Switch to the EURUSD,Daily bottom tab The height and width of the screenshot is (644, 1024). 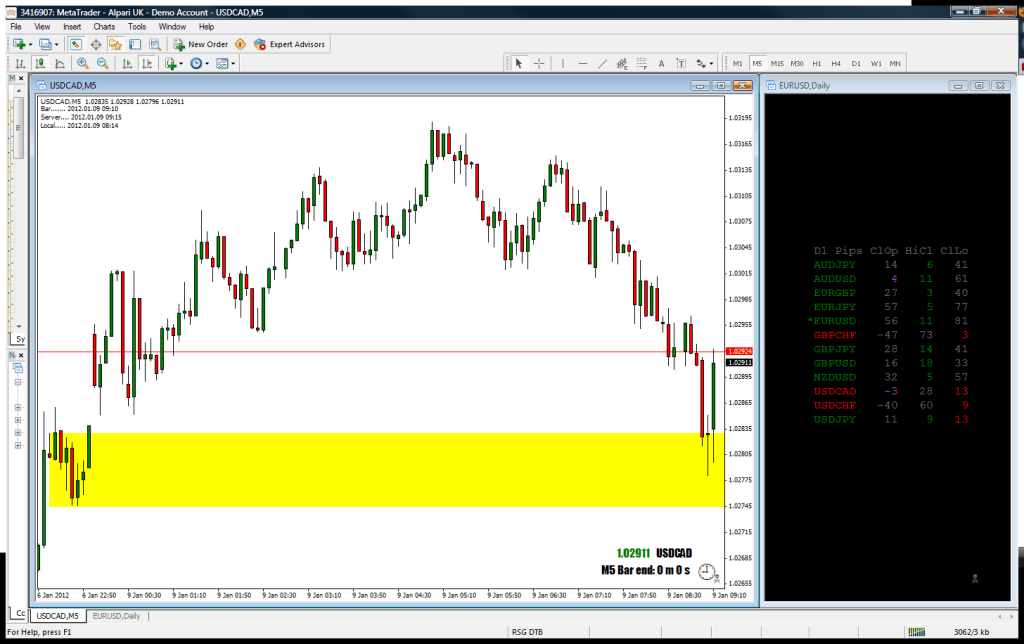pyautogui.click(x=116, y=616)
